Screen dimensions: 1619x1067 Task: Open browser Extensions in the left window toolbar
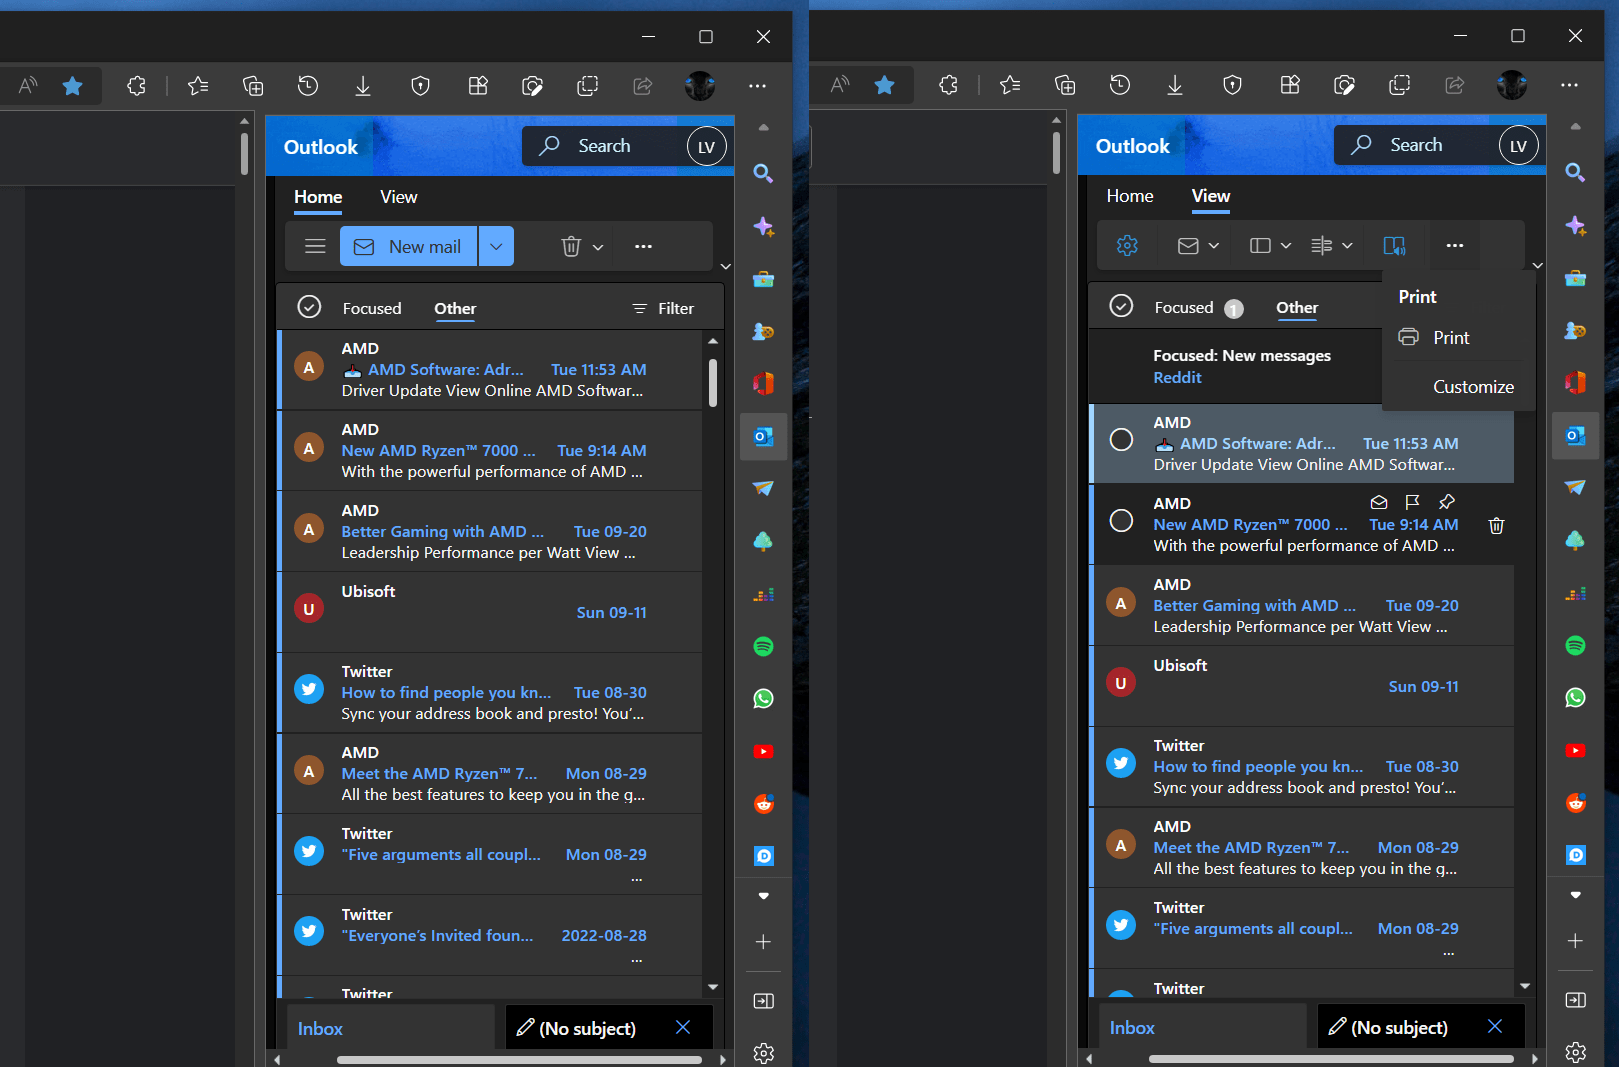point(137,86)
